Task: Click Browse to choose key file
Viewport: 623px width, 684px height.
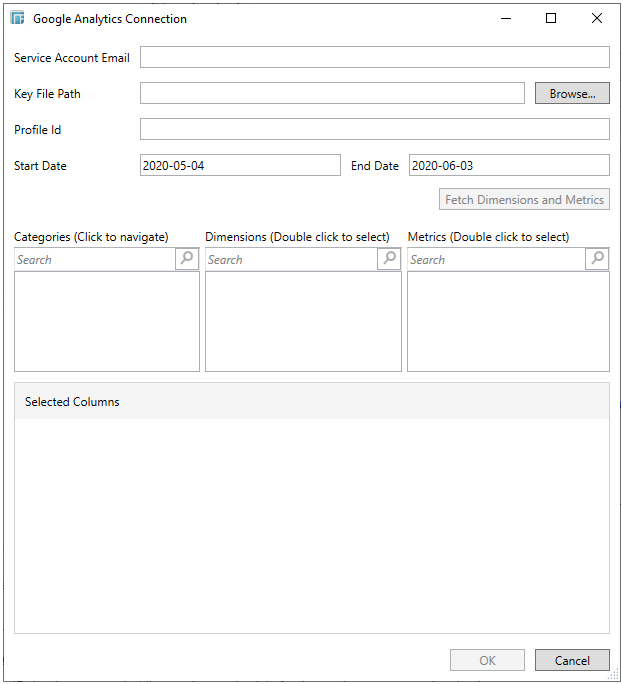Action: click(x=572, y=93)
